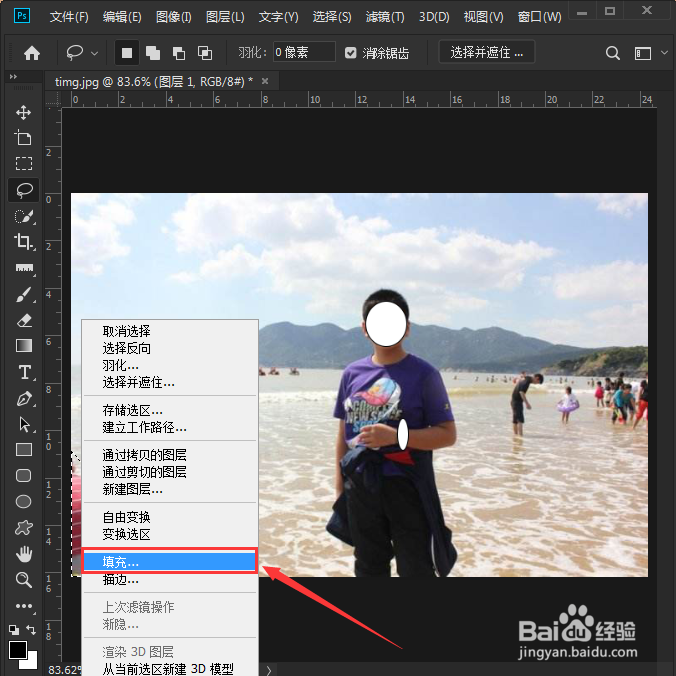This screenshot has height=676, width=676.
Task: Select the Horizontal Type tool
Action: point(24,372)
